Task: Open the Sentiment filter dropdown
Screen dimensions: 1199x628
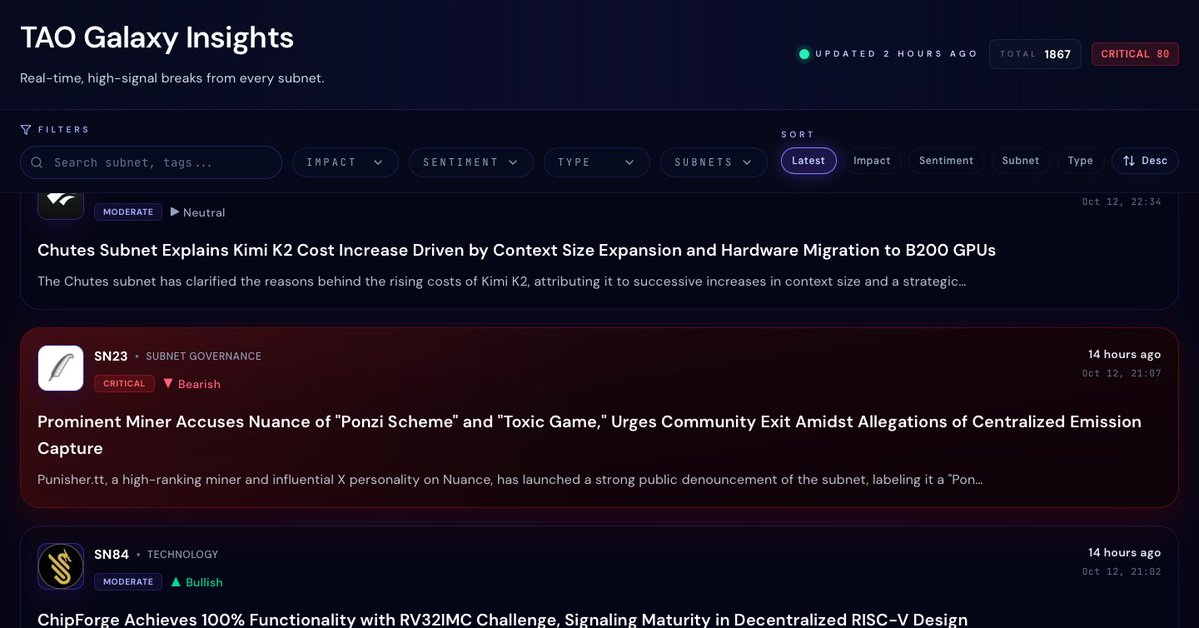Action: (470, 162)
